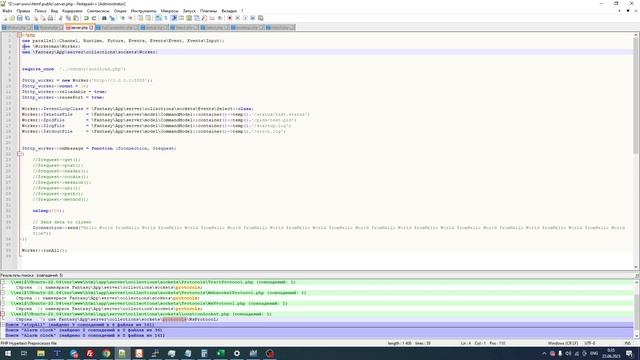
Task: Collapse the function fold marker at line 22
Action: (19, 154)
